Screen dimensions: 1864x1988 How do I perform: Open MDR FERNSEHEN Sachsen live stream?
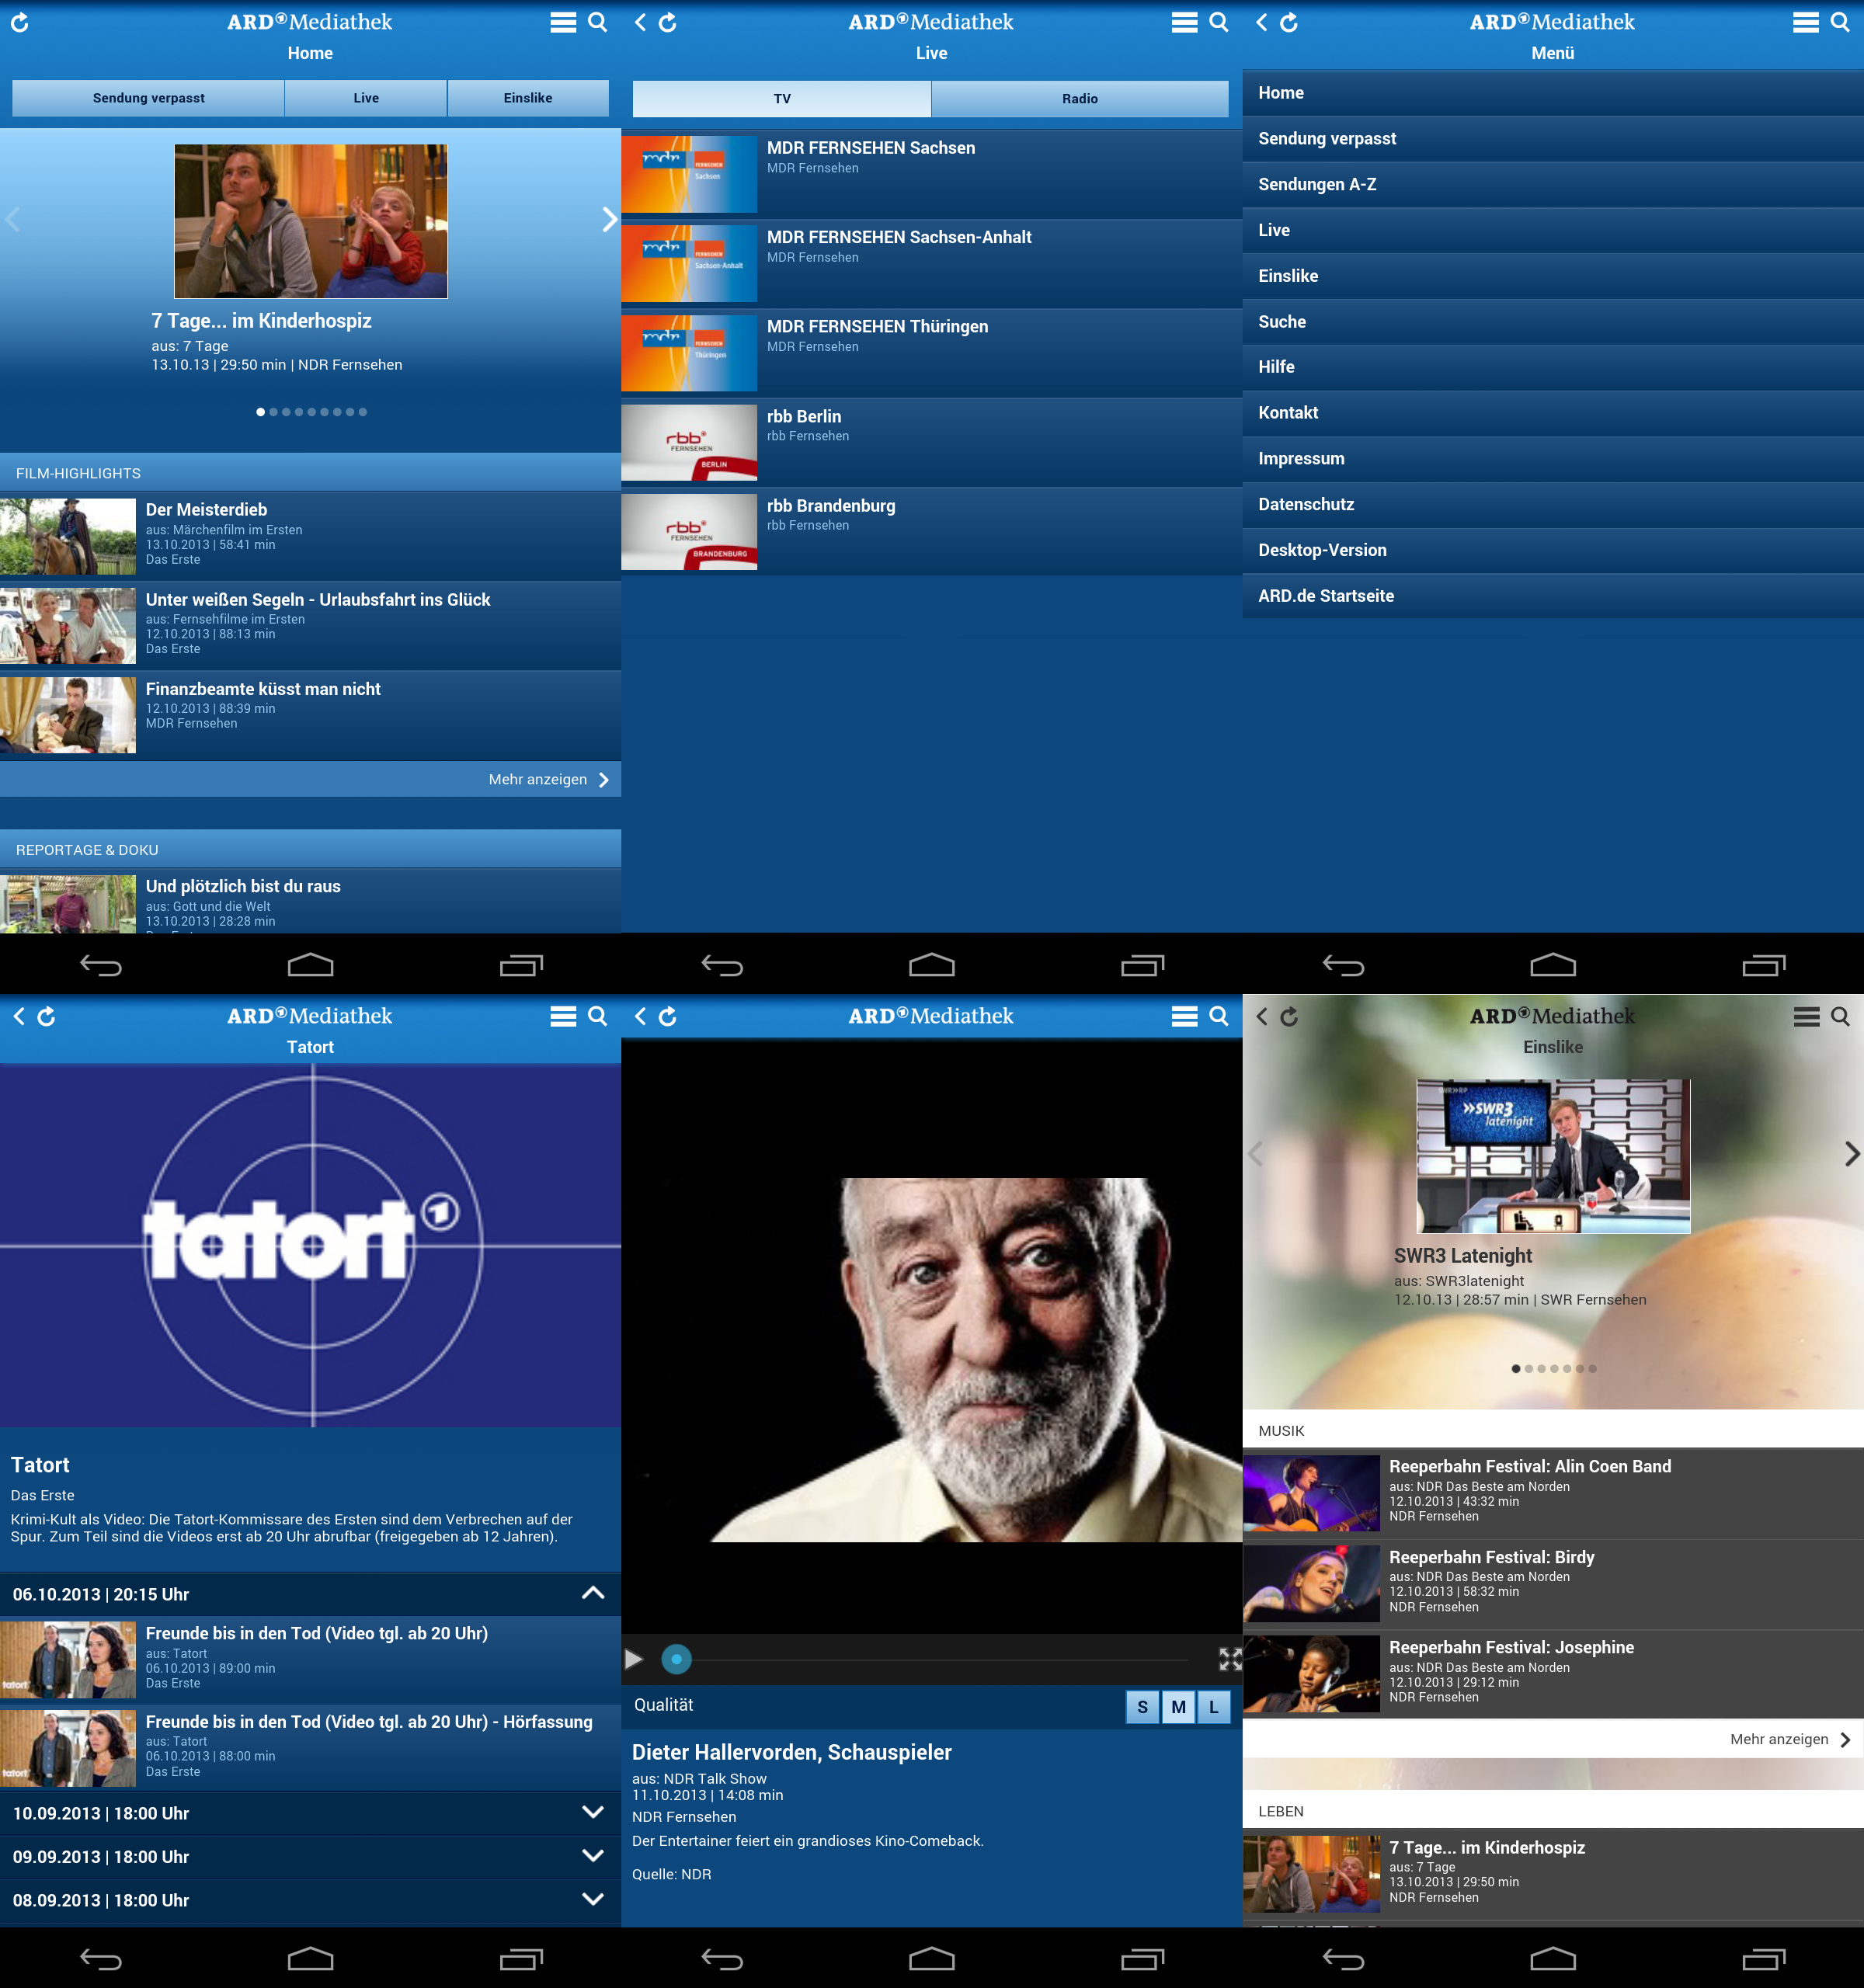931,174
